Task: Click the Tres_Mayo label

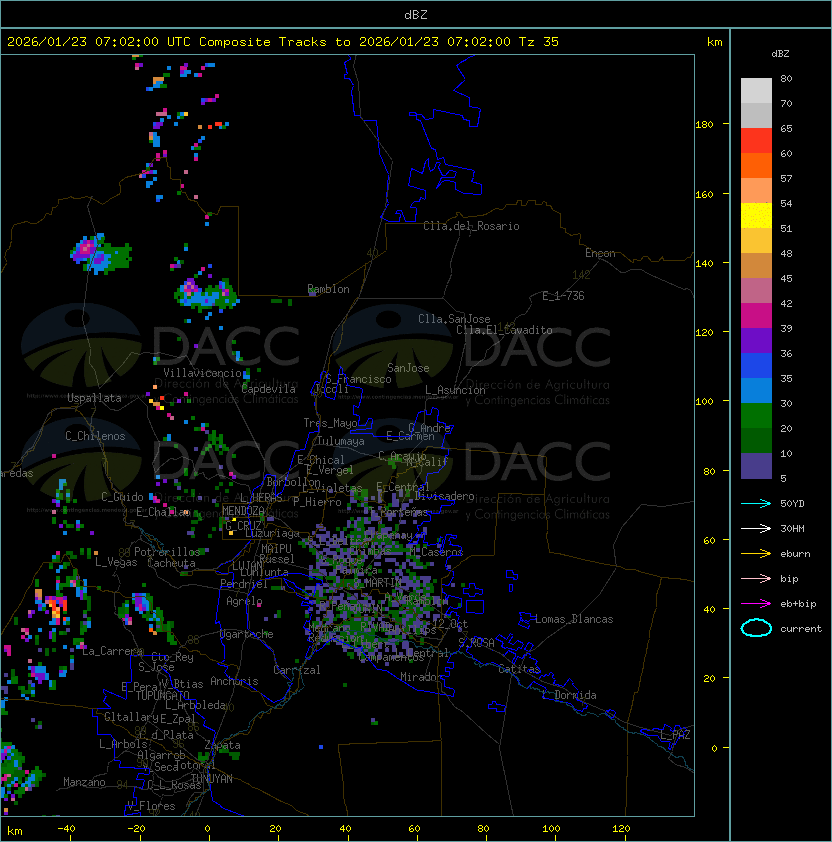Action: [x=330, y=423]
